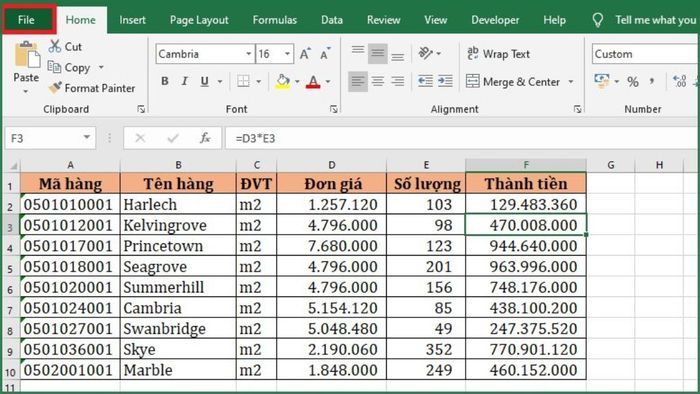Apply red font color

pos(313,81)
